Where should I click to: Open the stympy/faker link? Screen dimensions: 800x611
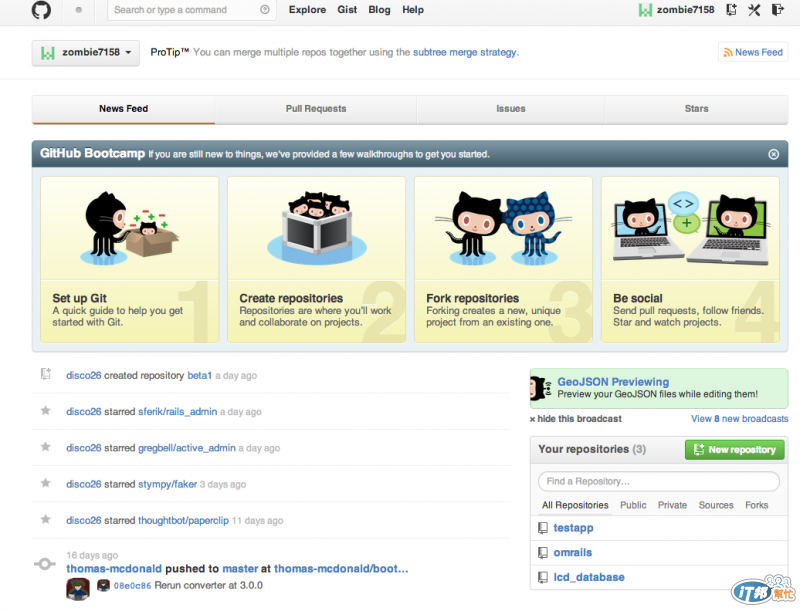click(x=167, y=484)
